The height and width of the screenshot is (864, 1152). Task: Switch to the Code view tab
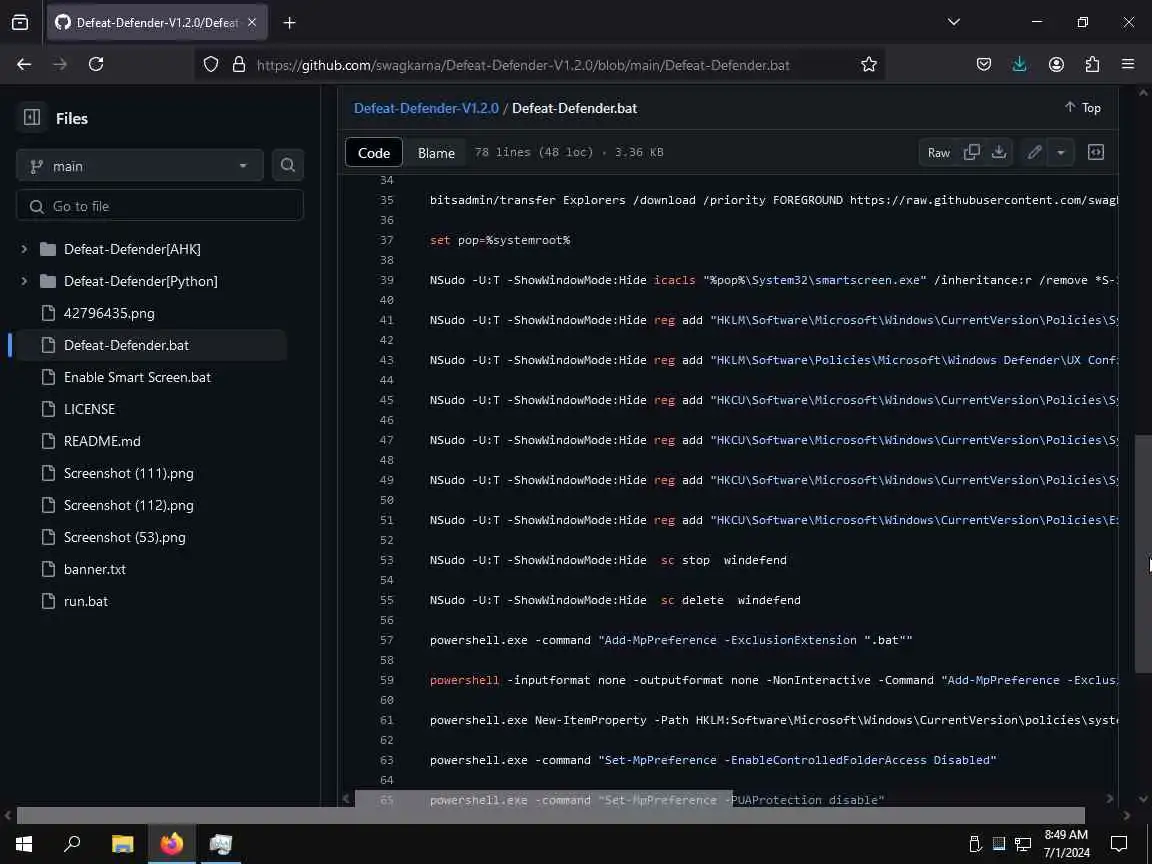(373, 153)
